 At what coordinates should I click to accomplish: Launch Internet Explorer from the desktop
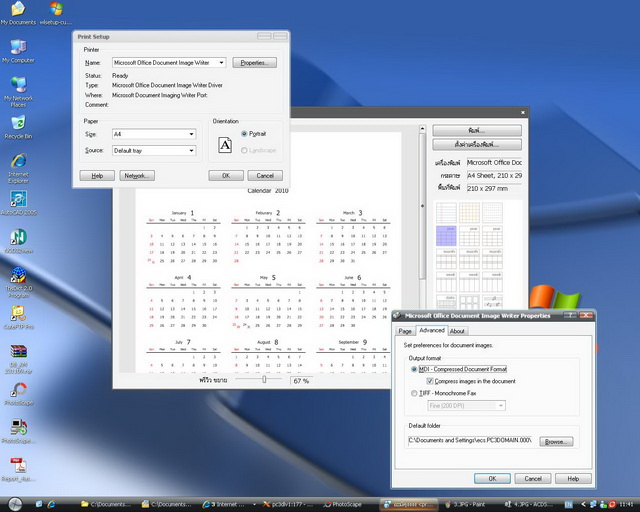[18, 167]
